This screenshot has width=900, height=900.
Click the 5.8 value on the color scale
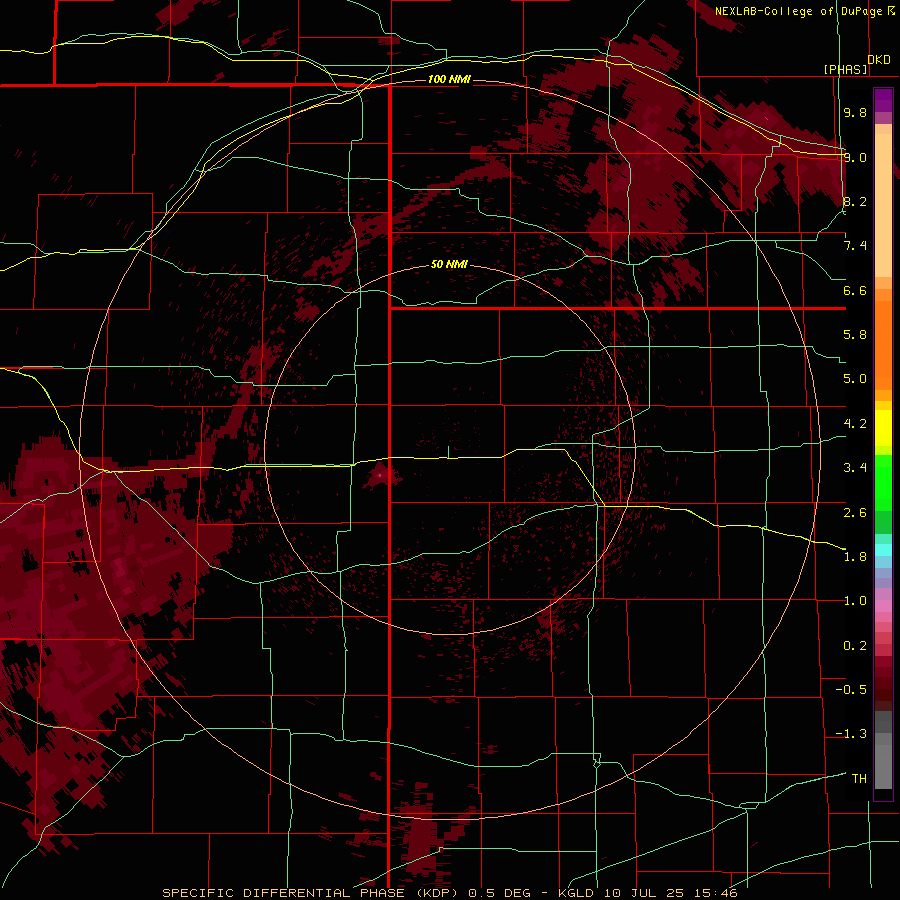855,335
